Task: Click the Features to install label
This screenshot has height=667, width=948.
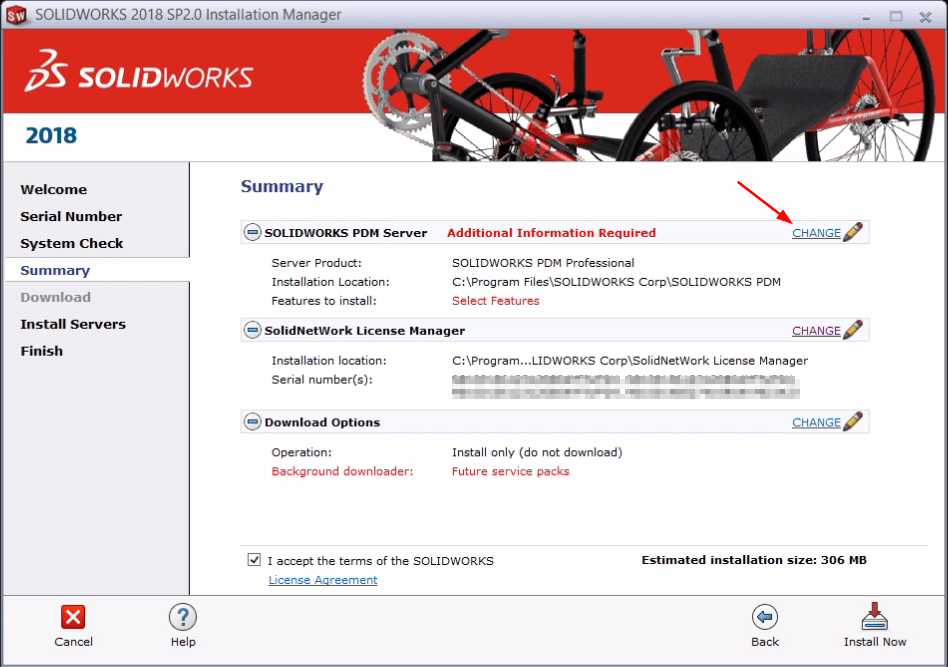Action: [323, 301]
